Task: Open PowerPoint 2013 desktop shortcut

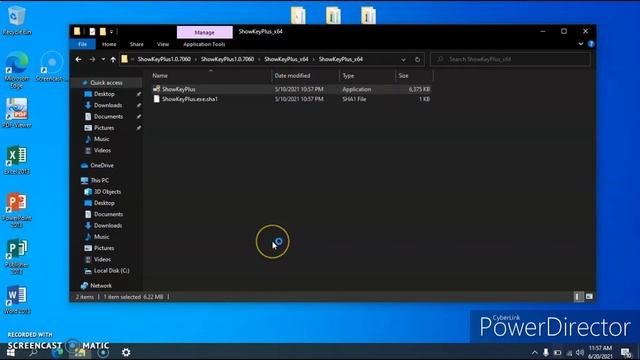Action: click(x=17, y=210)
